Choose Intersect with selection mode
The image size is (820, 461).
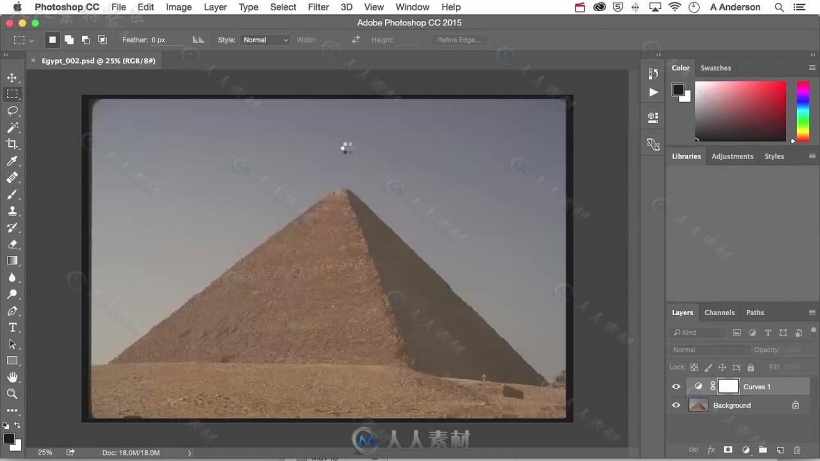point(102,40)
